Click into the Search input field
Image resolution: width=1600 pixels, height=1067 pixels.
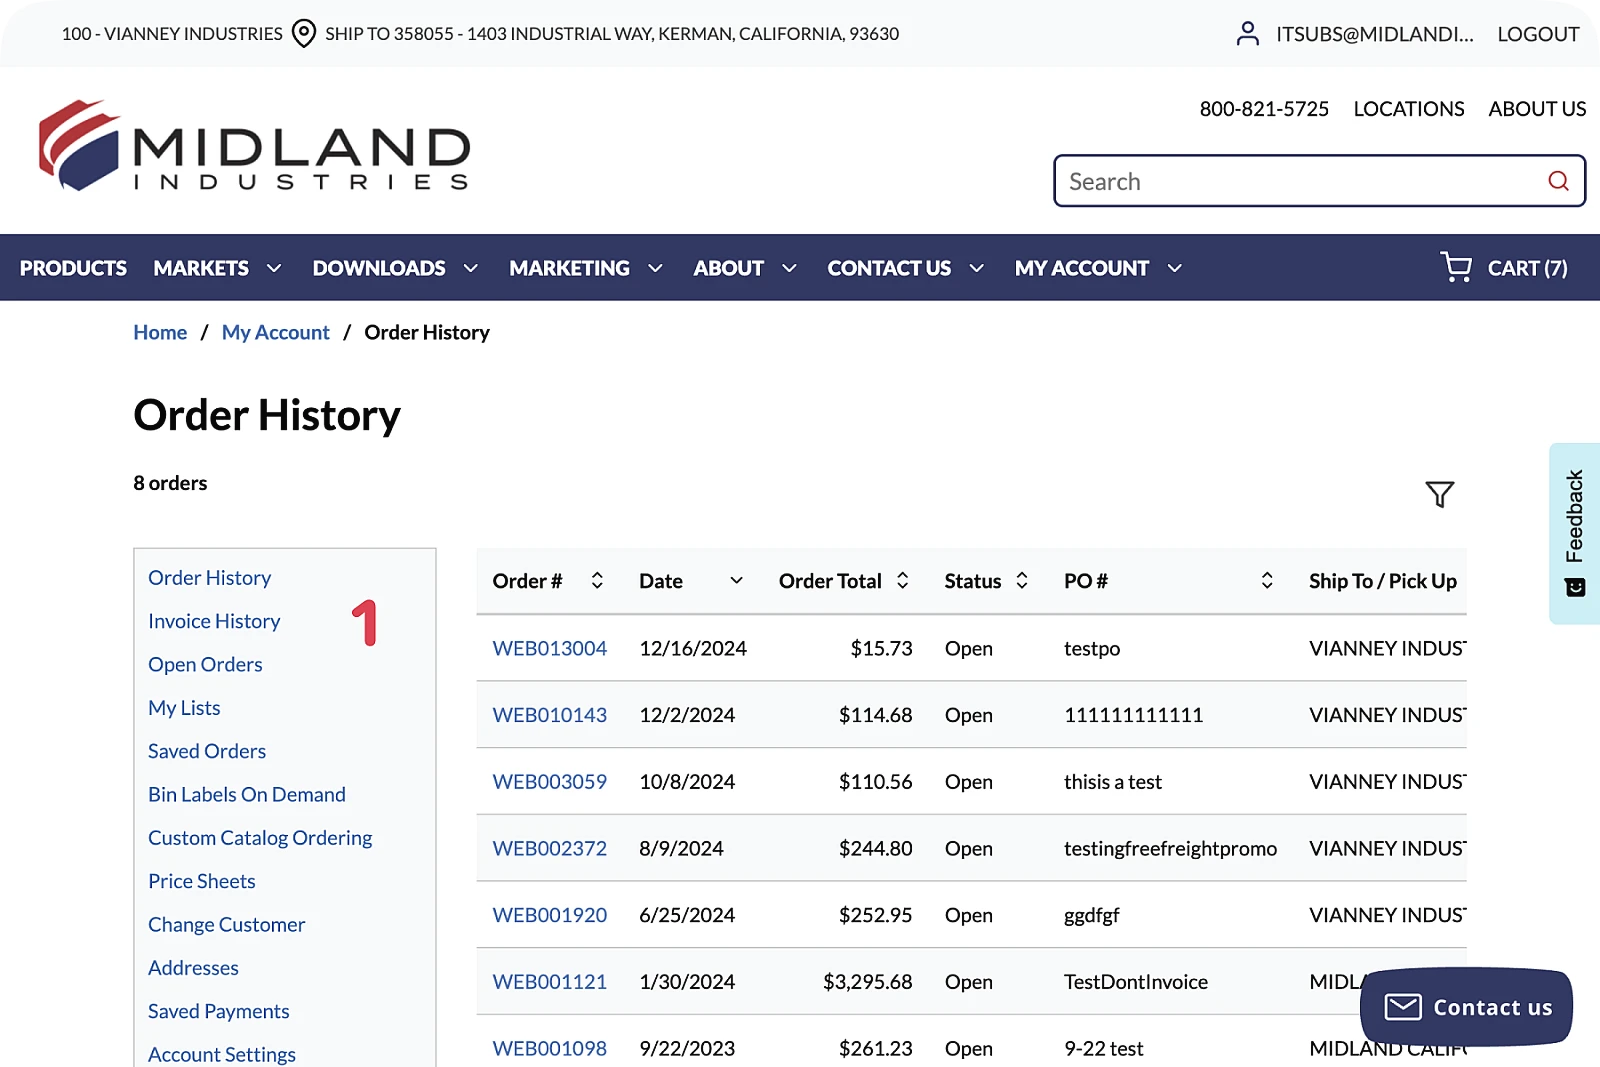coord(1300,181)
